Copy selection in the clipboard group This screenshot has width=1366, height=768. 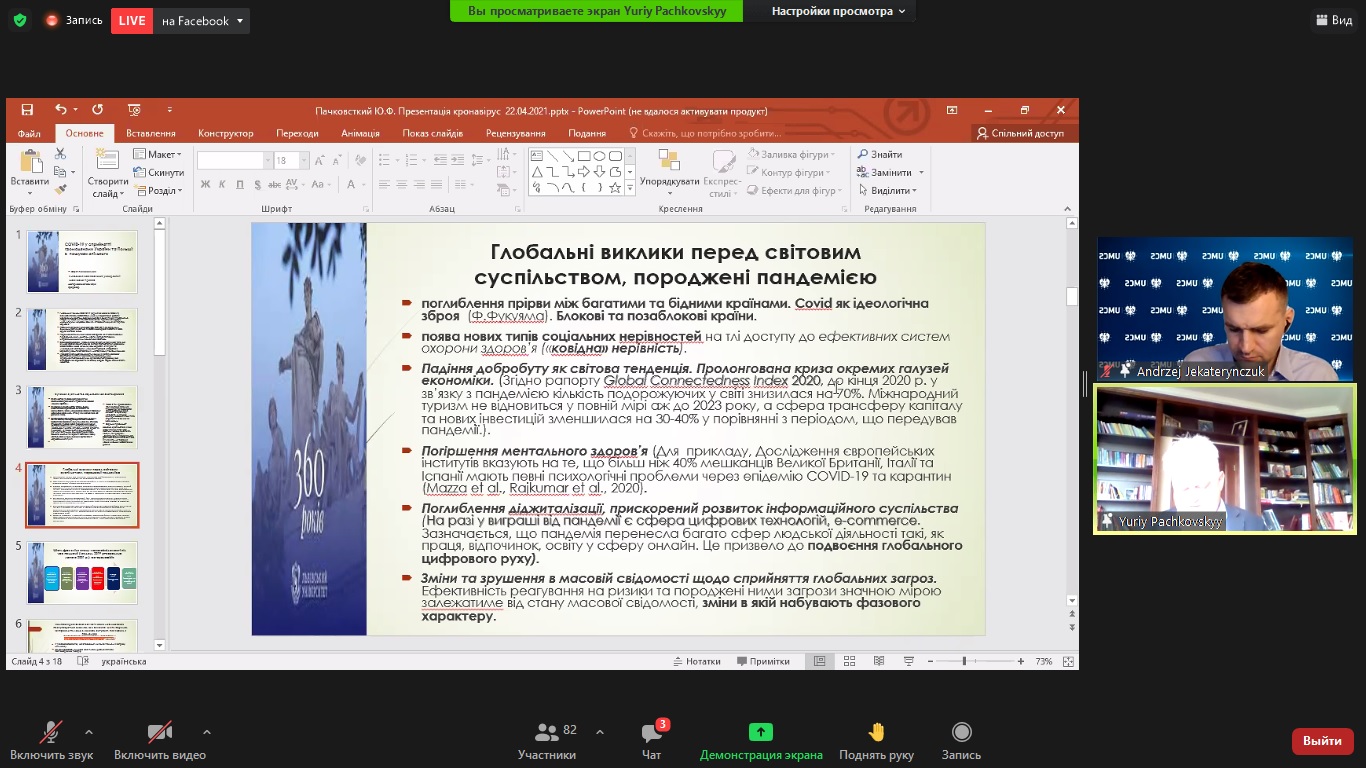point(60,172)
